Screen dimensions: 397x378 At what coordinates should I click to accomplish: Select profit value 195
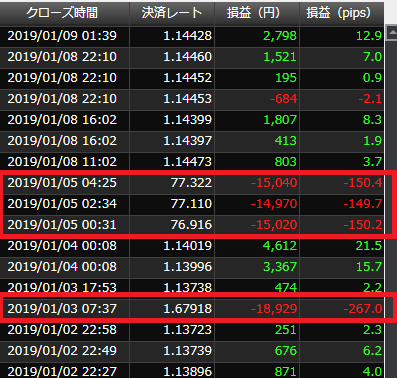tap(286, 77)
